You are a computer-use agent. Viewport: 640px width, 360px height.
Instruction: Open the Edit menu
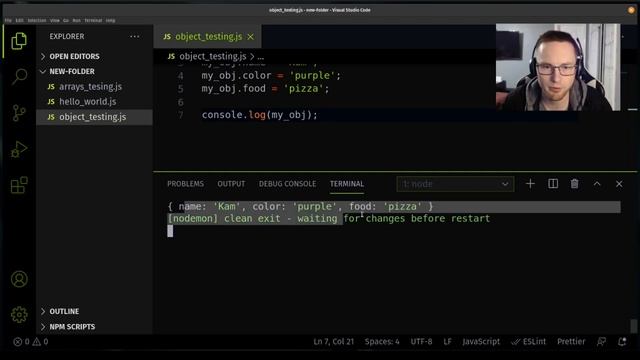tap(20, 20)
